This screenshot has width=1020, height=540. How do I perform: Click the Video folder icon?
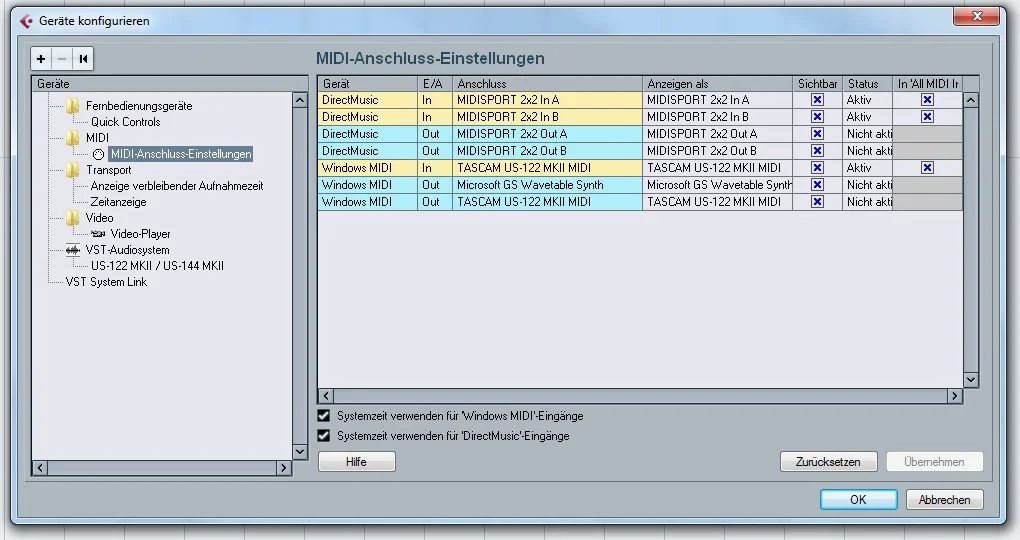(x=72, y=218)
